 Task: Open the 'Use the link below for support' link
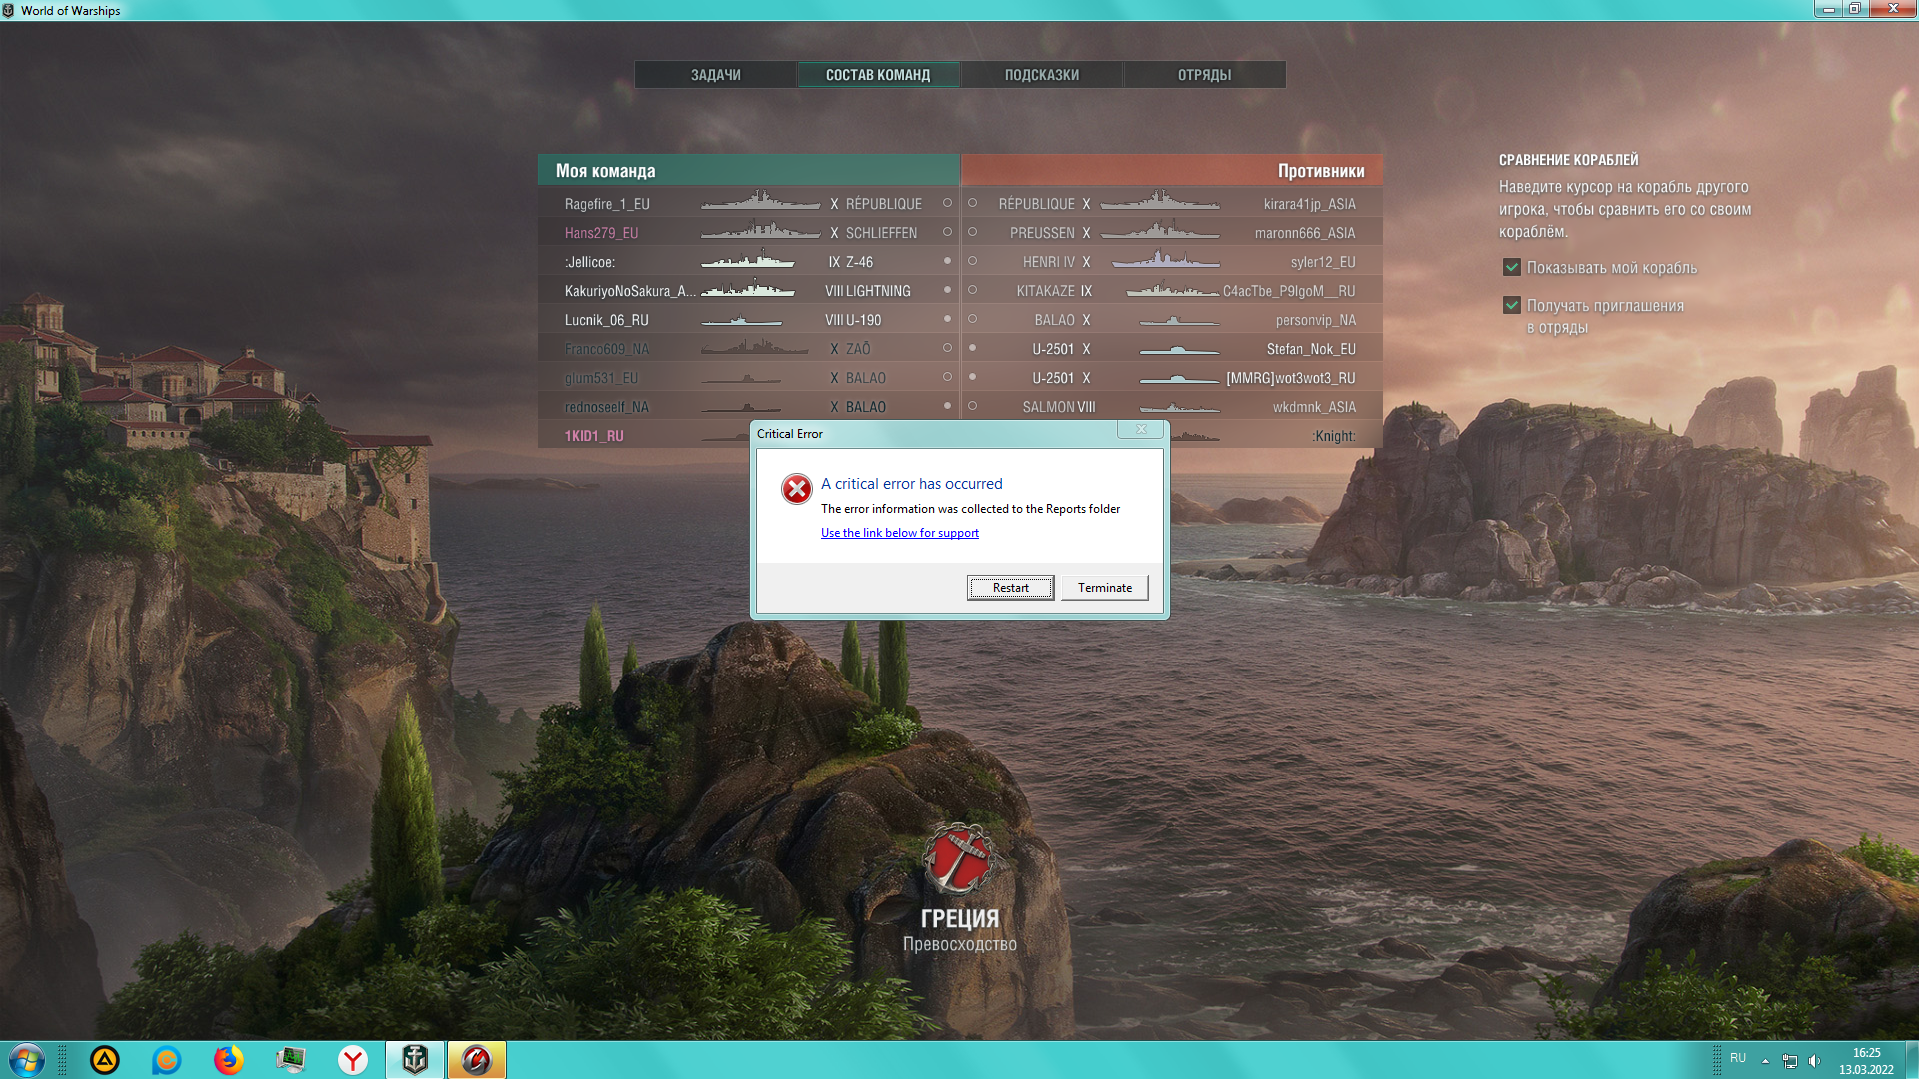(x=900, y=533)
